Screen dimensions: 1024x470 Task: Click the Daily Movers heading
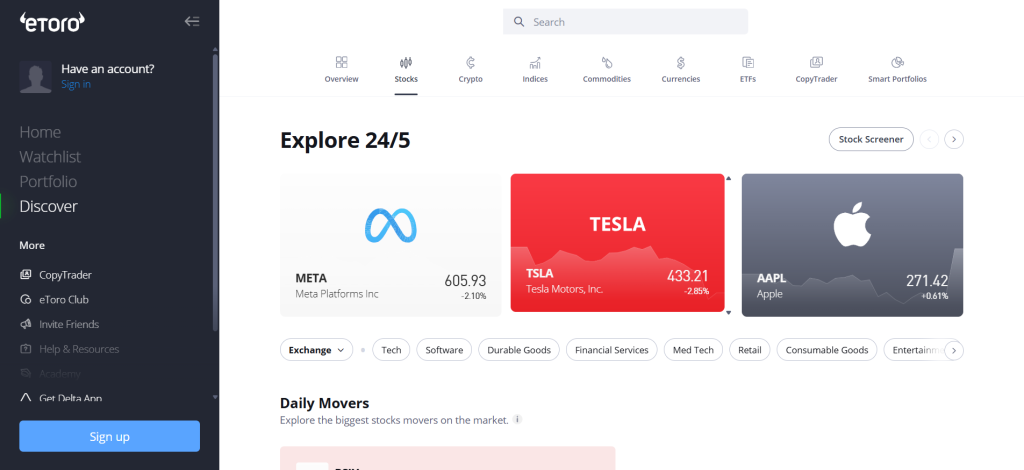pos(325,403)
